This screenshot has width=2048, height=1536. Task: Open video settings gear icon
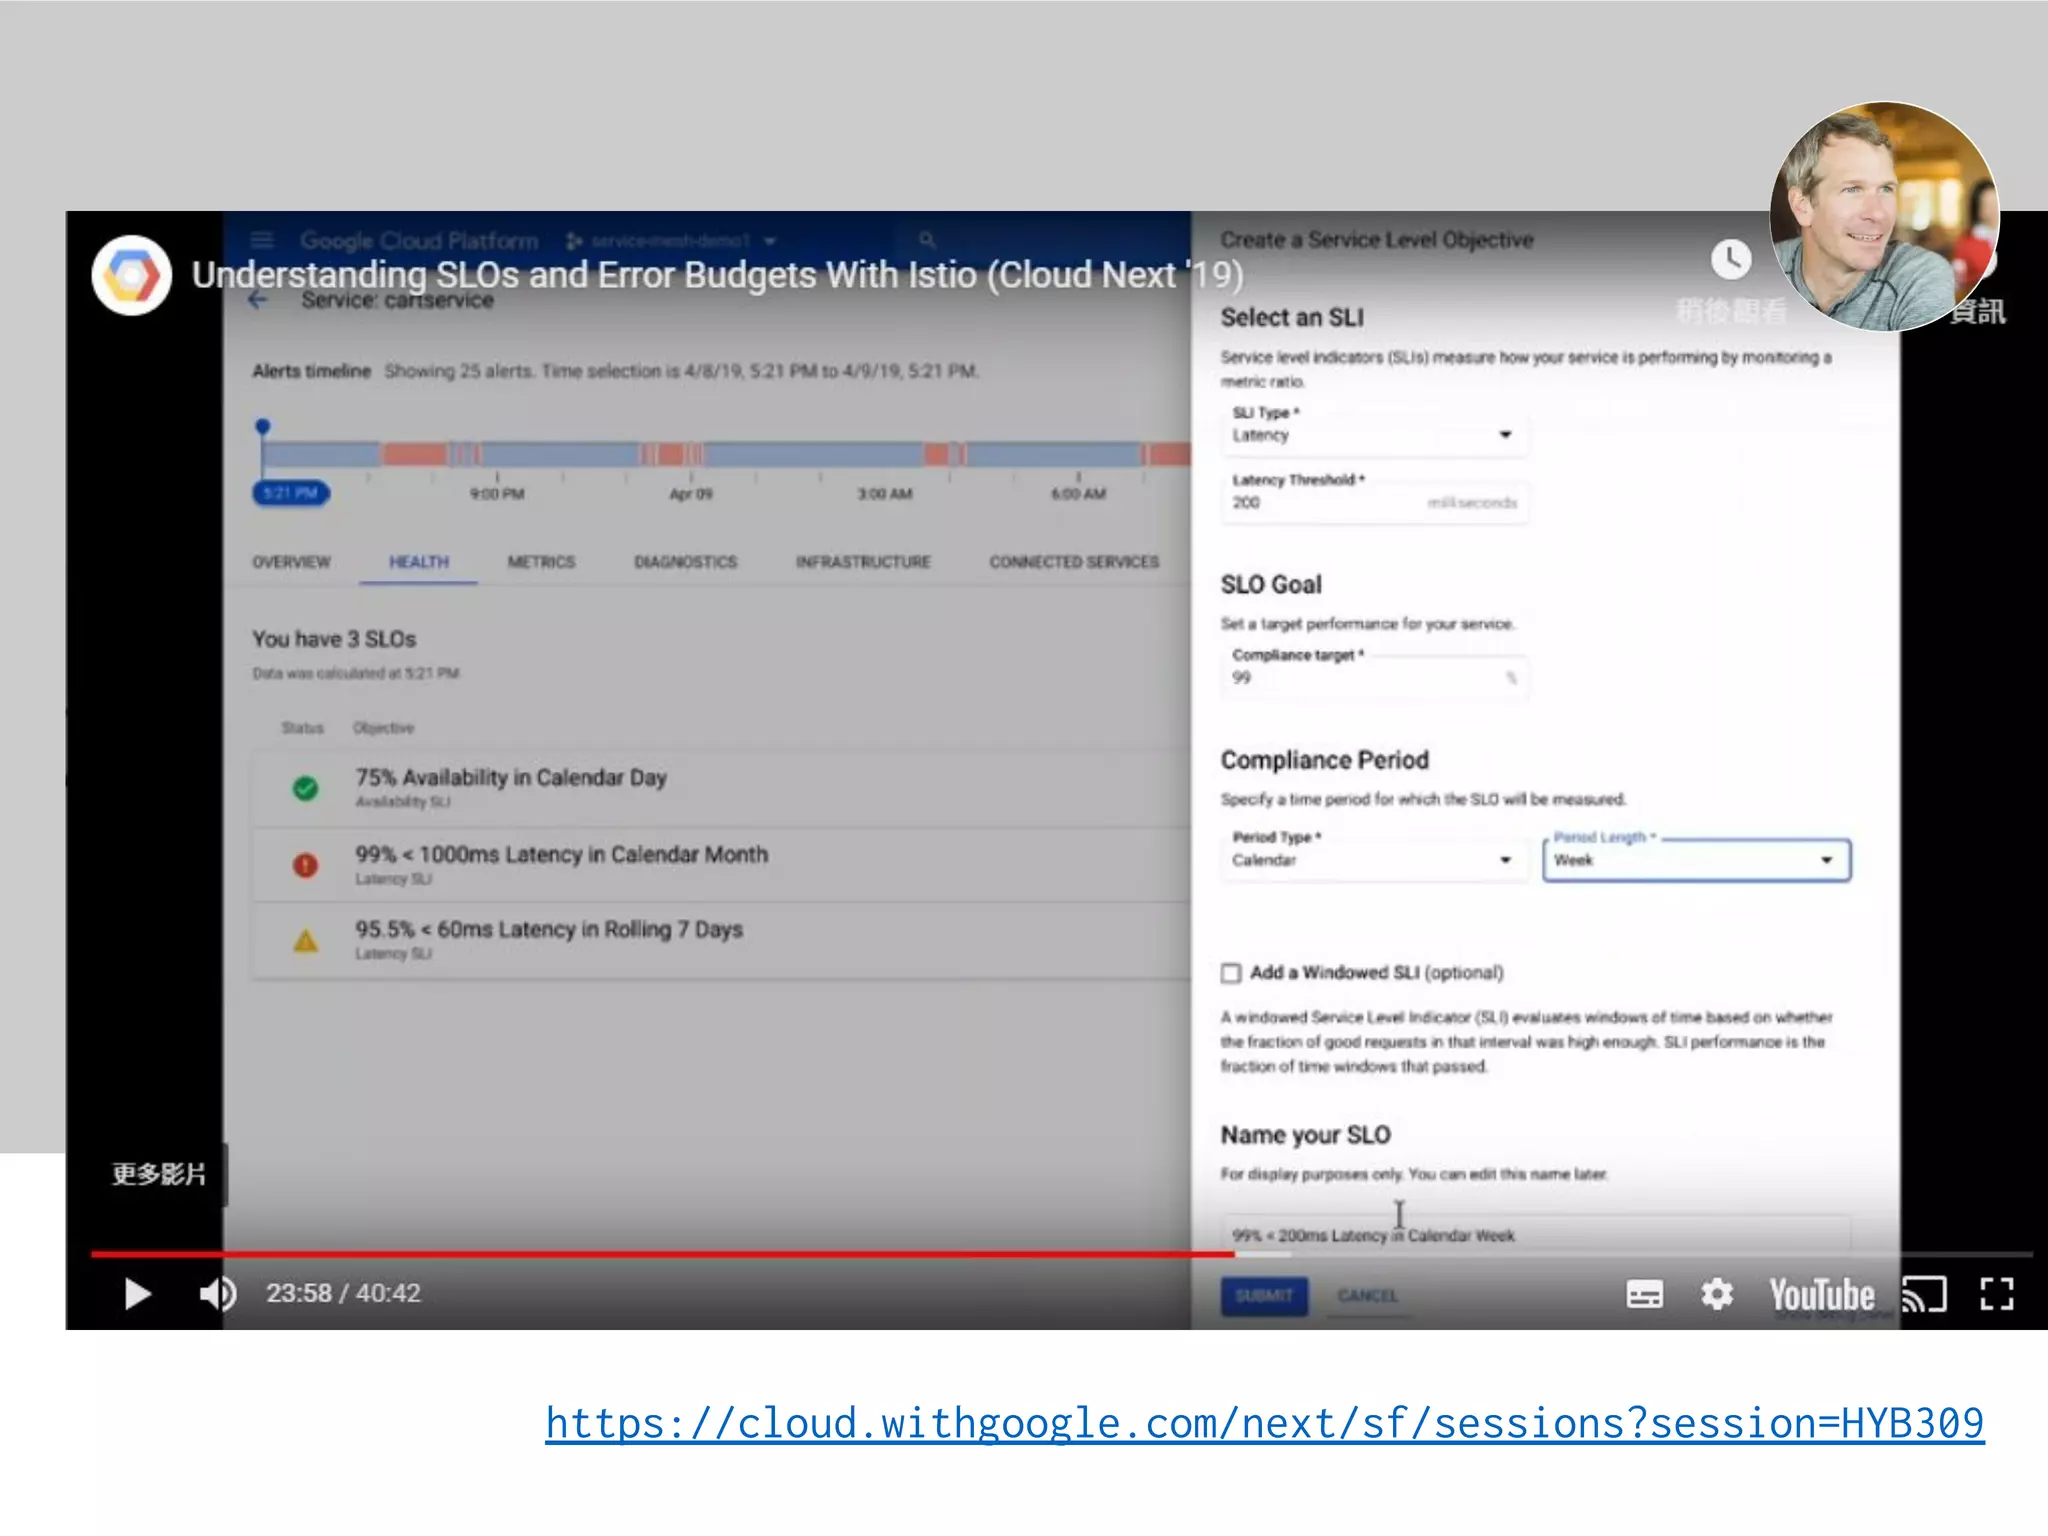(x=1717, y=1294)
